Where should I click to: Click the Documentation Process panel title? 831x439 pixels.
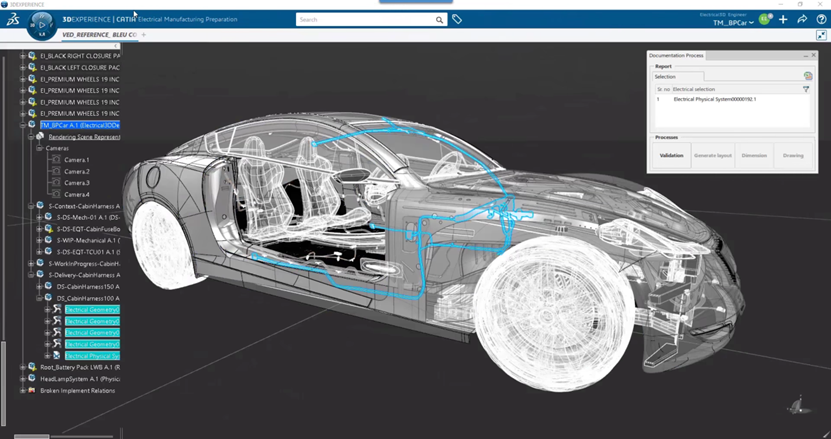click(676, 55)
